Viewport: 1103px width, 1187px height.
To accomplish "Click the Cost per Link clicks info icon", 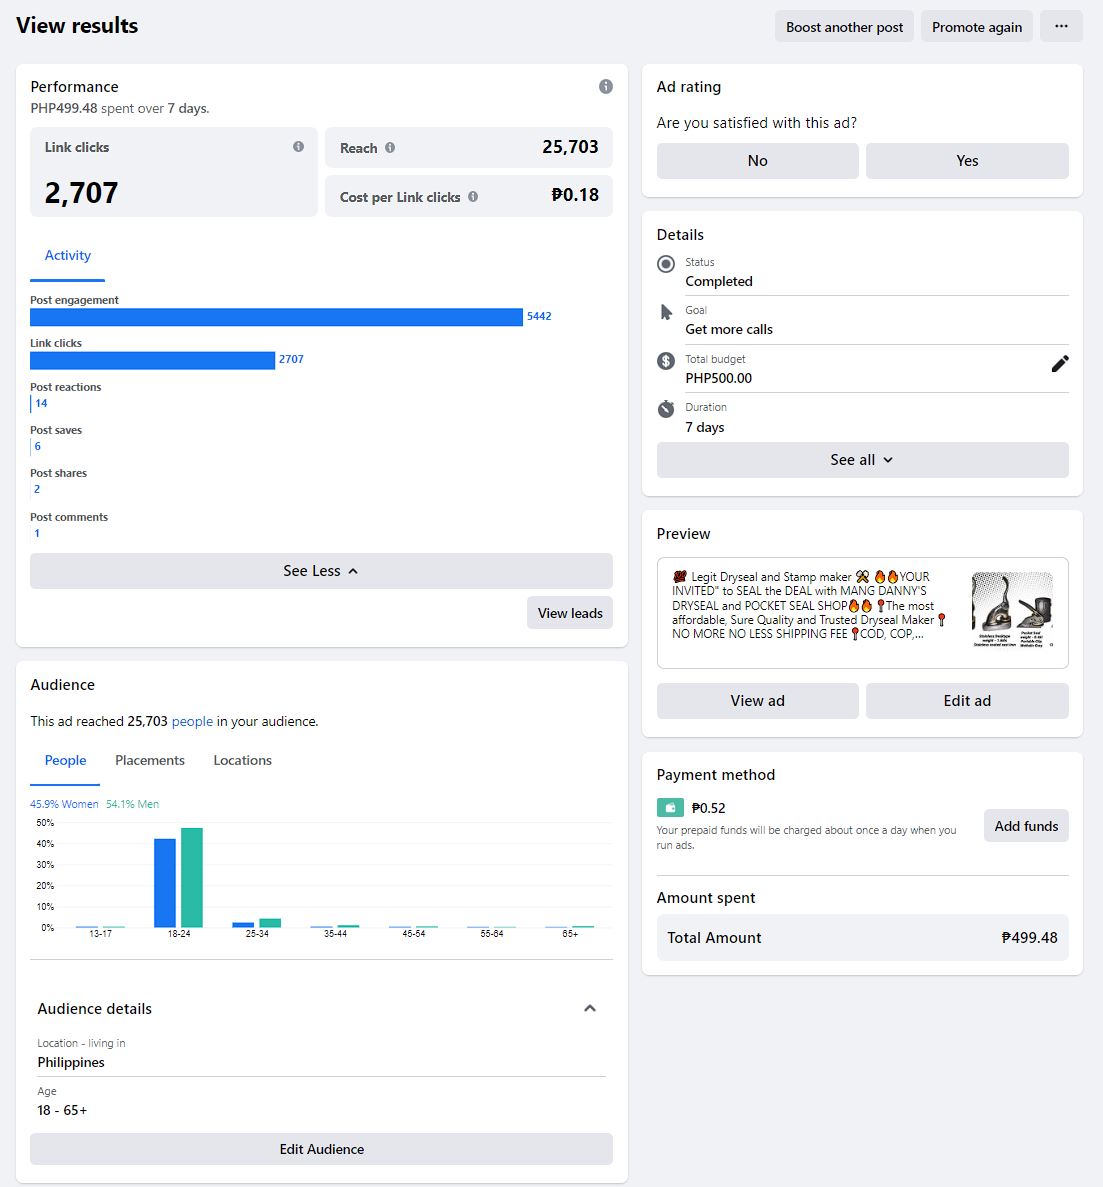I will pos(473,196).
